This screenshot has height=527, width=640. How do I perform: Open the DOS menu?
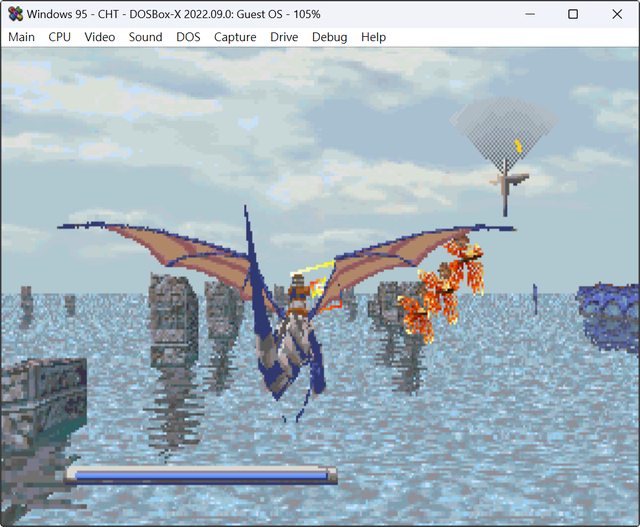pyautogui.click(x=188, y=37)
